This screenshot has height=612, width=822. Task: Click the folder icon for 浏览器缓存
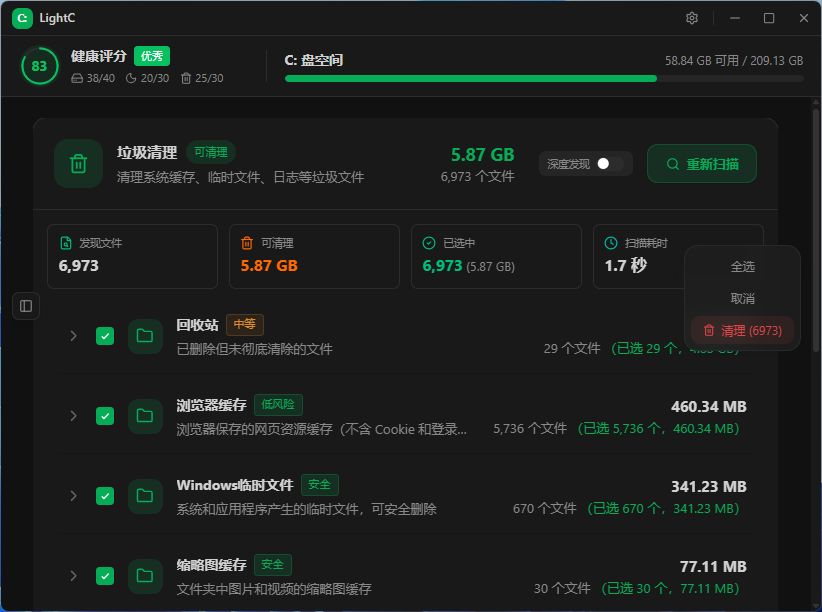tap(145, 416)
